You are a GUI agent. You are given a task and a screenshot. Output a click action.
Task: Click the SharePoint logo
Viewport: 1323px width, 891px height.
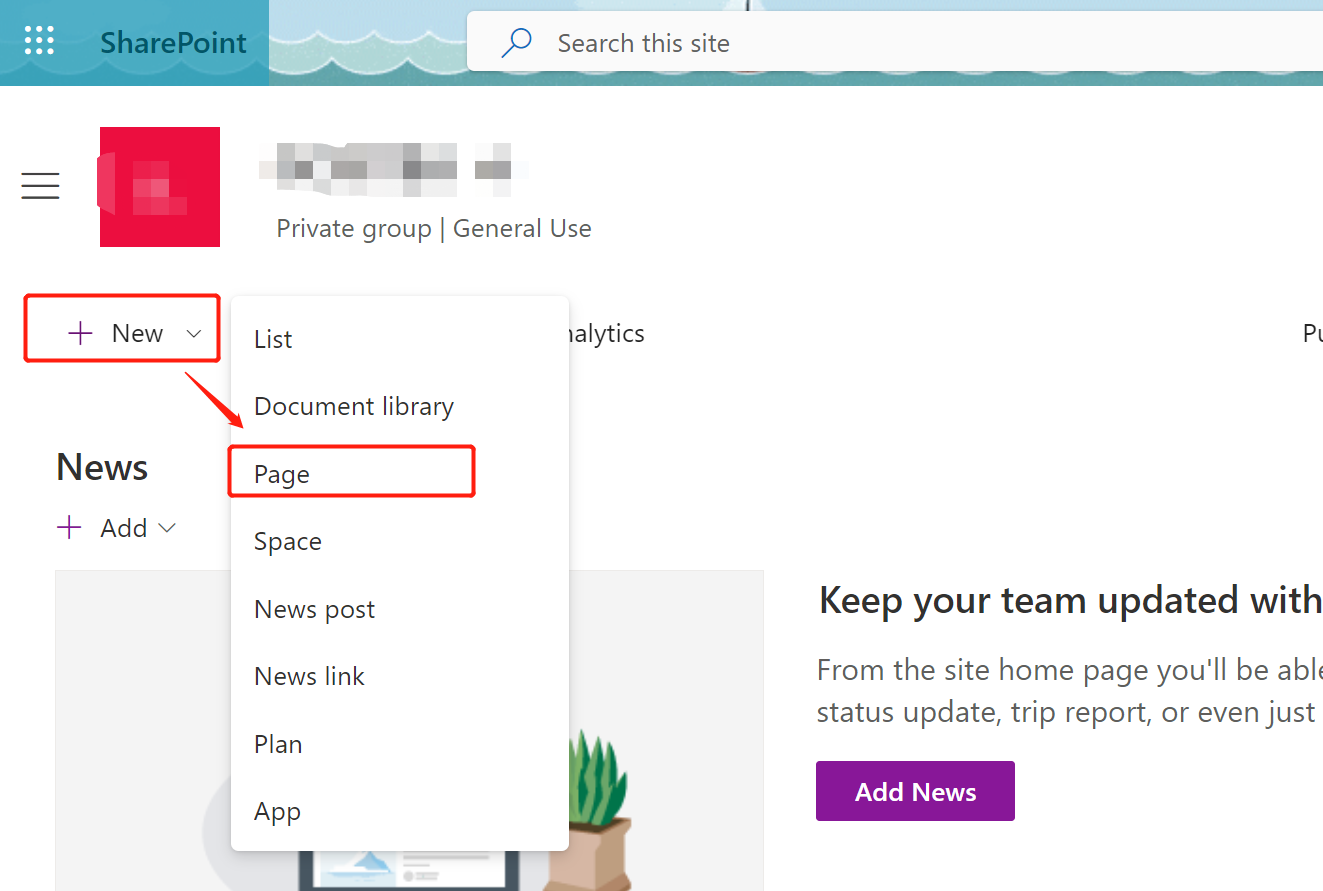[172, 42]
